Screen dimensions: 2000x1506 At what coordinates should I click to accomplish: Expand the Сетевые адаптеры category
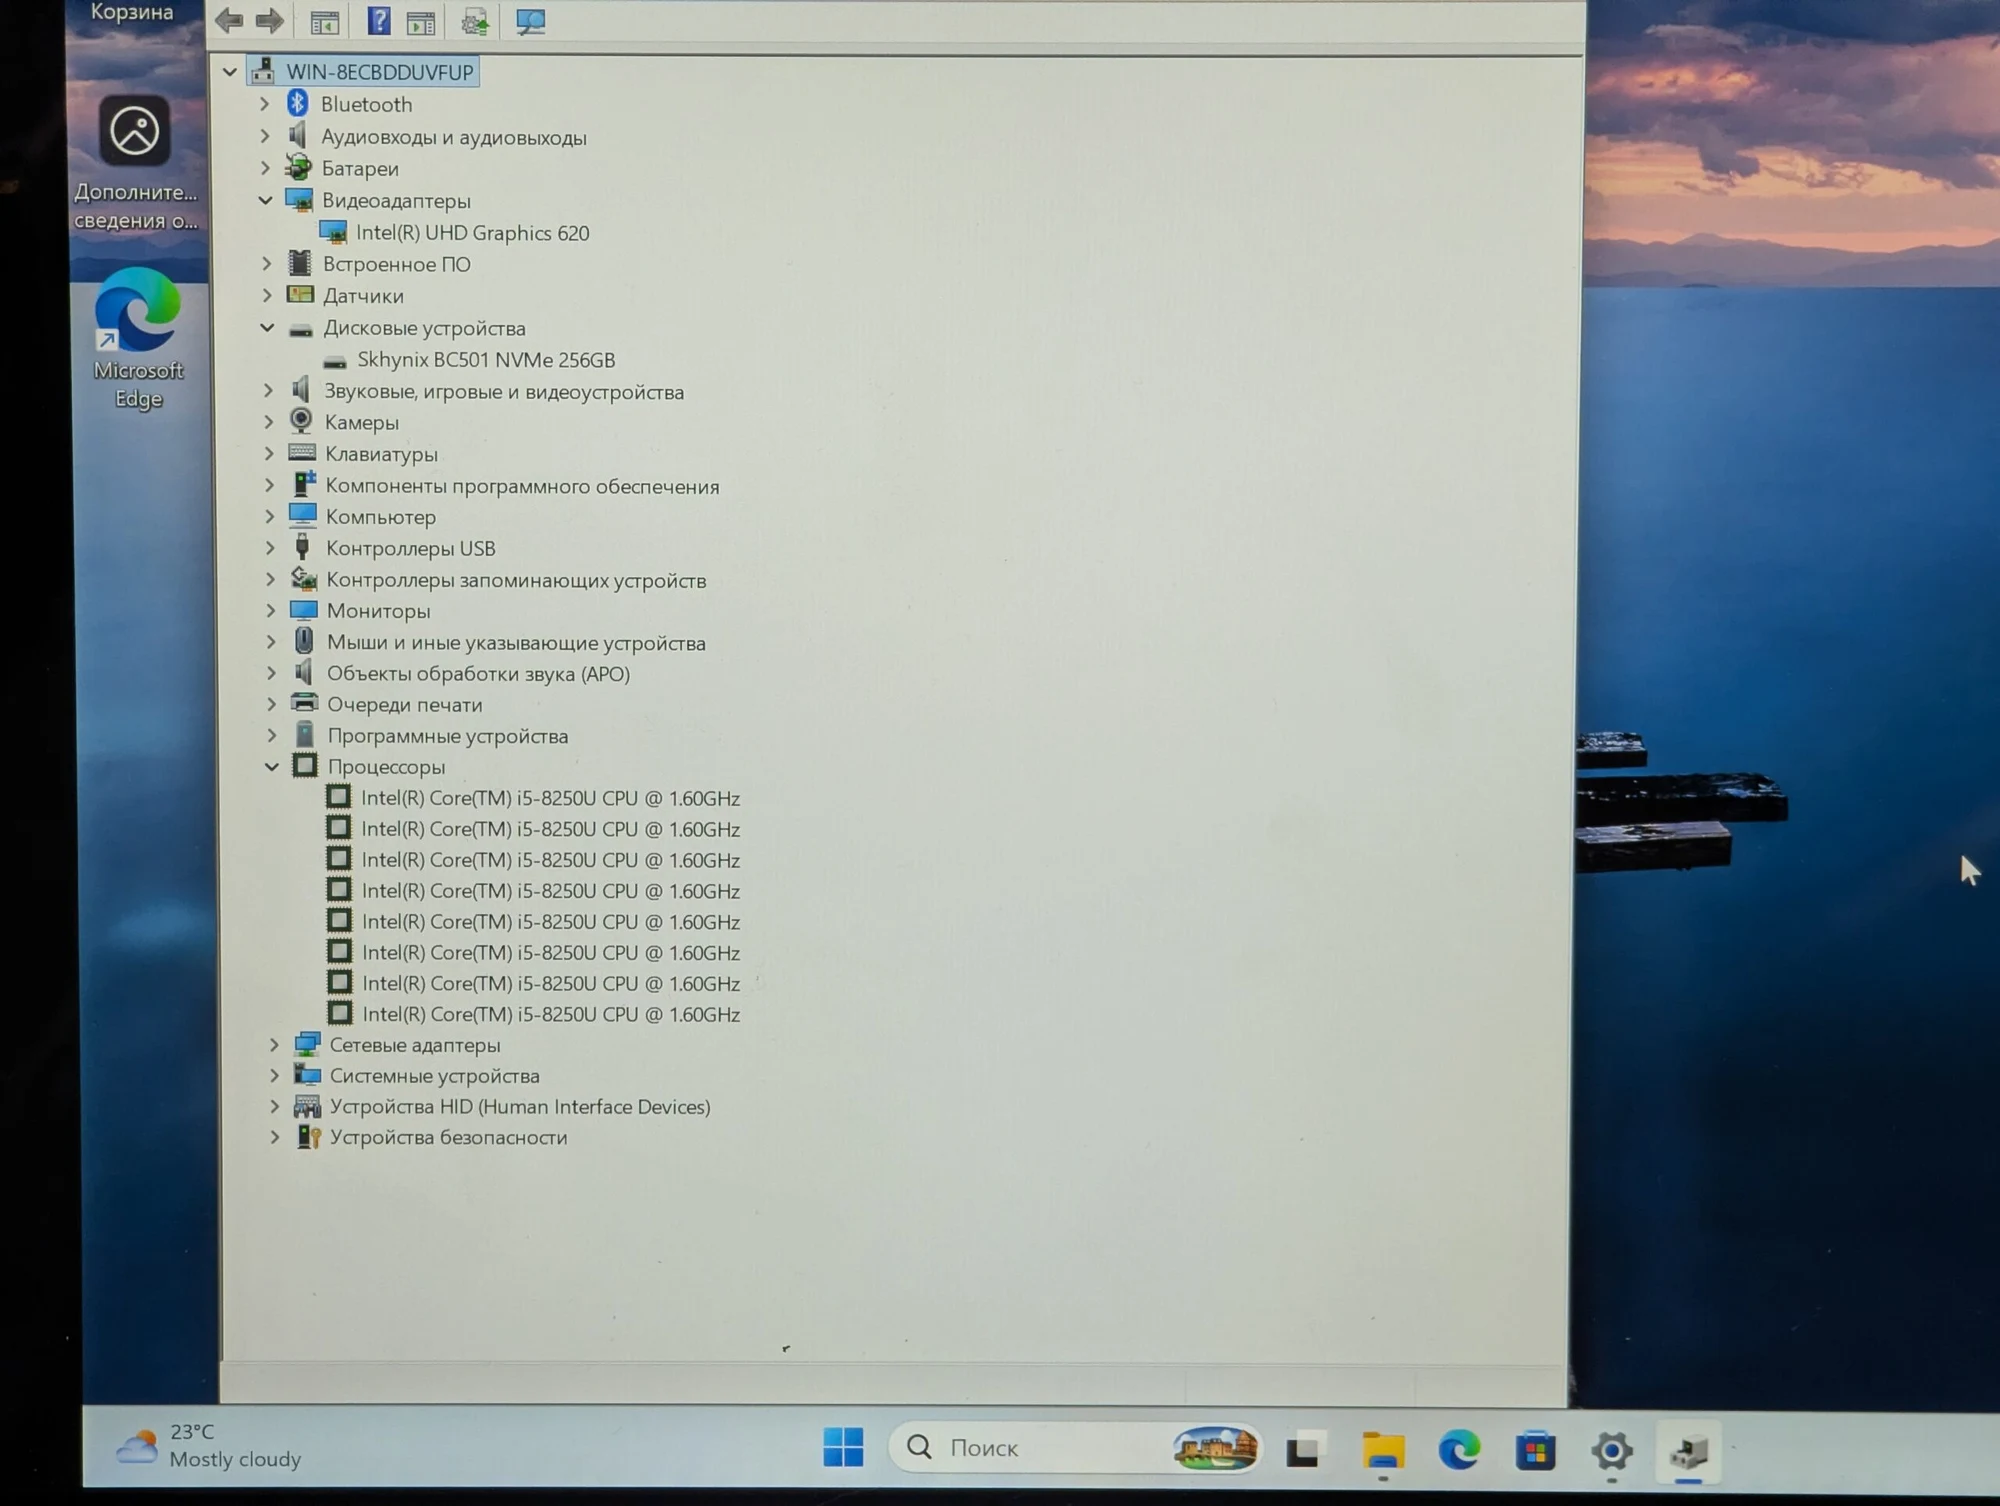(274, 1045)
